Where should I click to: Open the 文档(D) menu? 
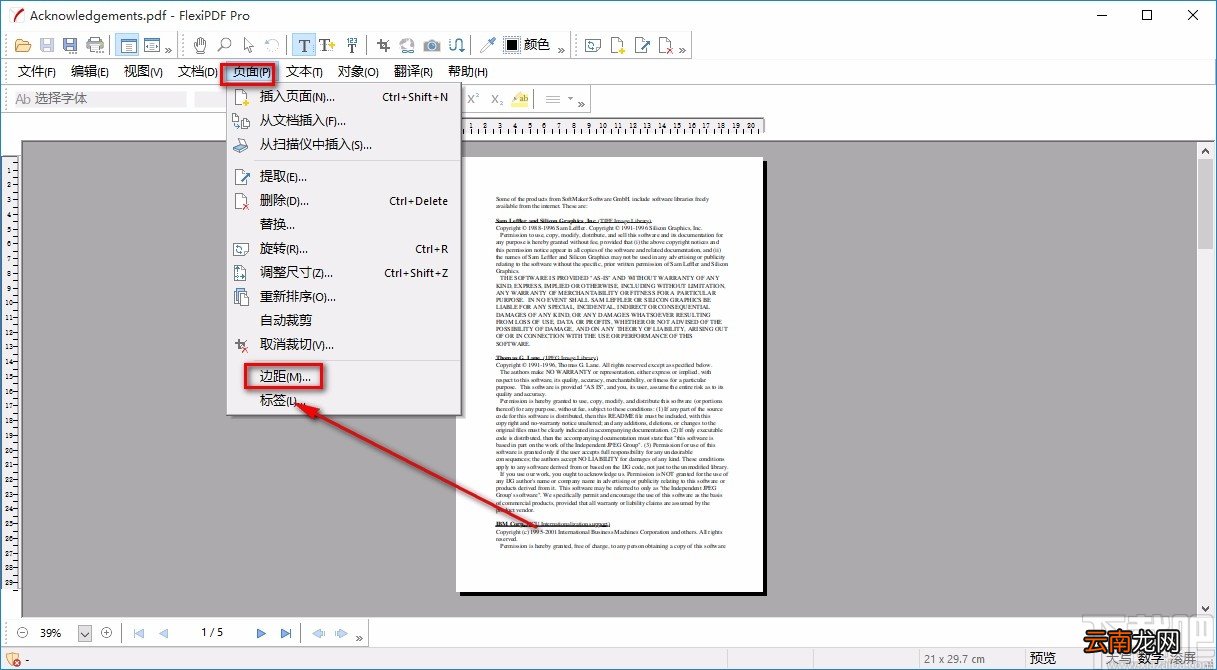(197, 72)
